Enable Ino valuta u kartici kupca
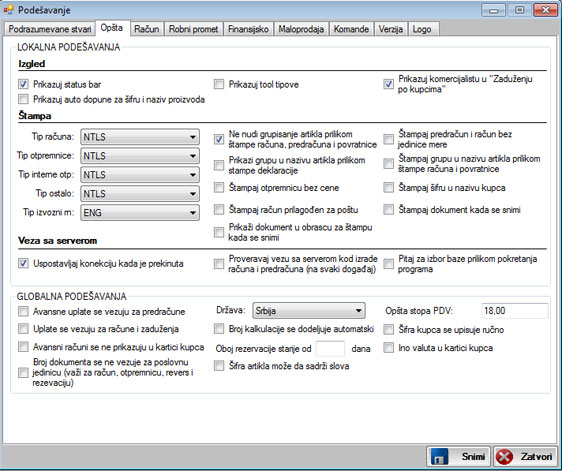Viewport: 562px width, 471px height. (x=389, y=348)
